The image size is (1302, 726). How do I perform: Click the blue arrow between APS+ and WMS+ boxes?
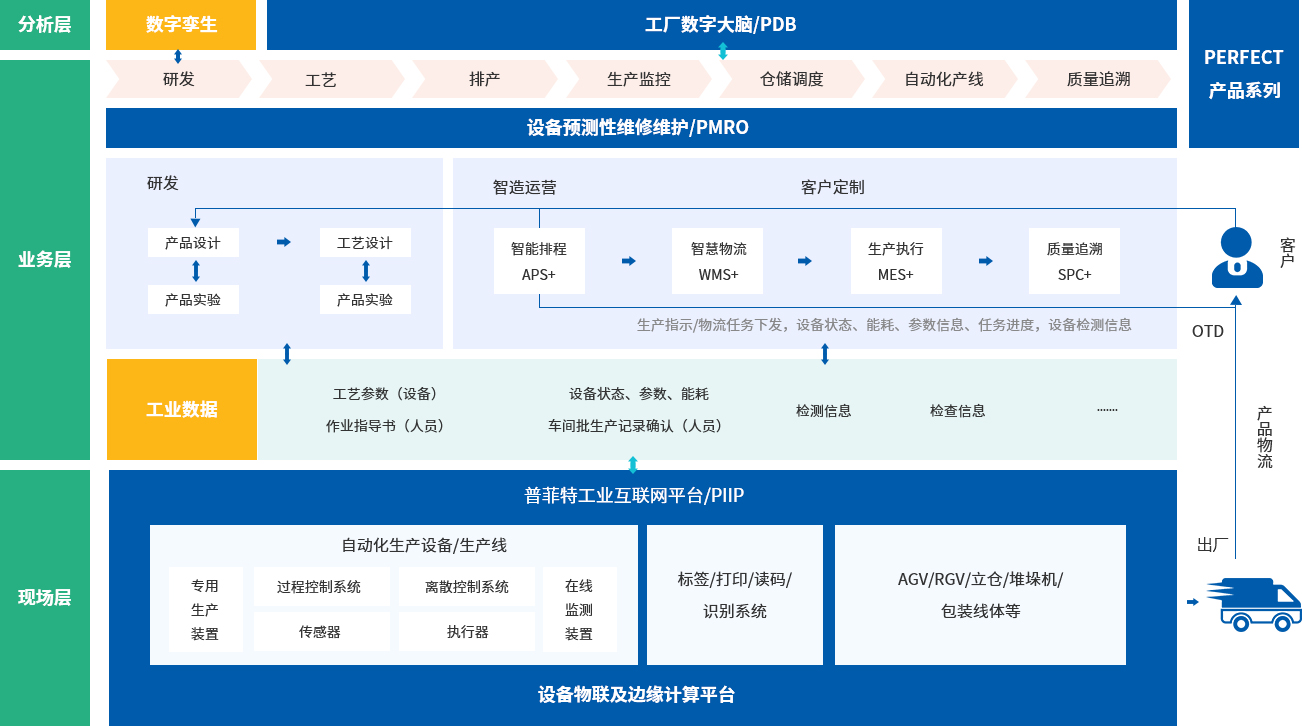[x=628, y=259]
